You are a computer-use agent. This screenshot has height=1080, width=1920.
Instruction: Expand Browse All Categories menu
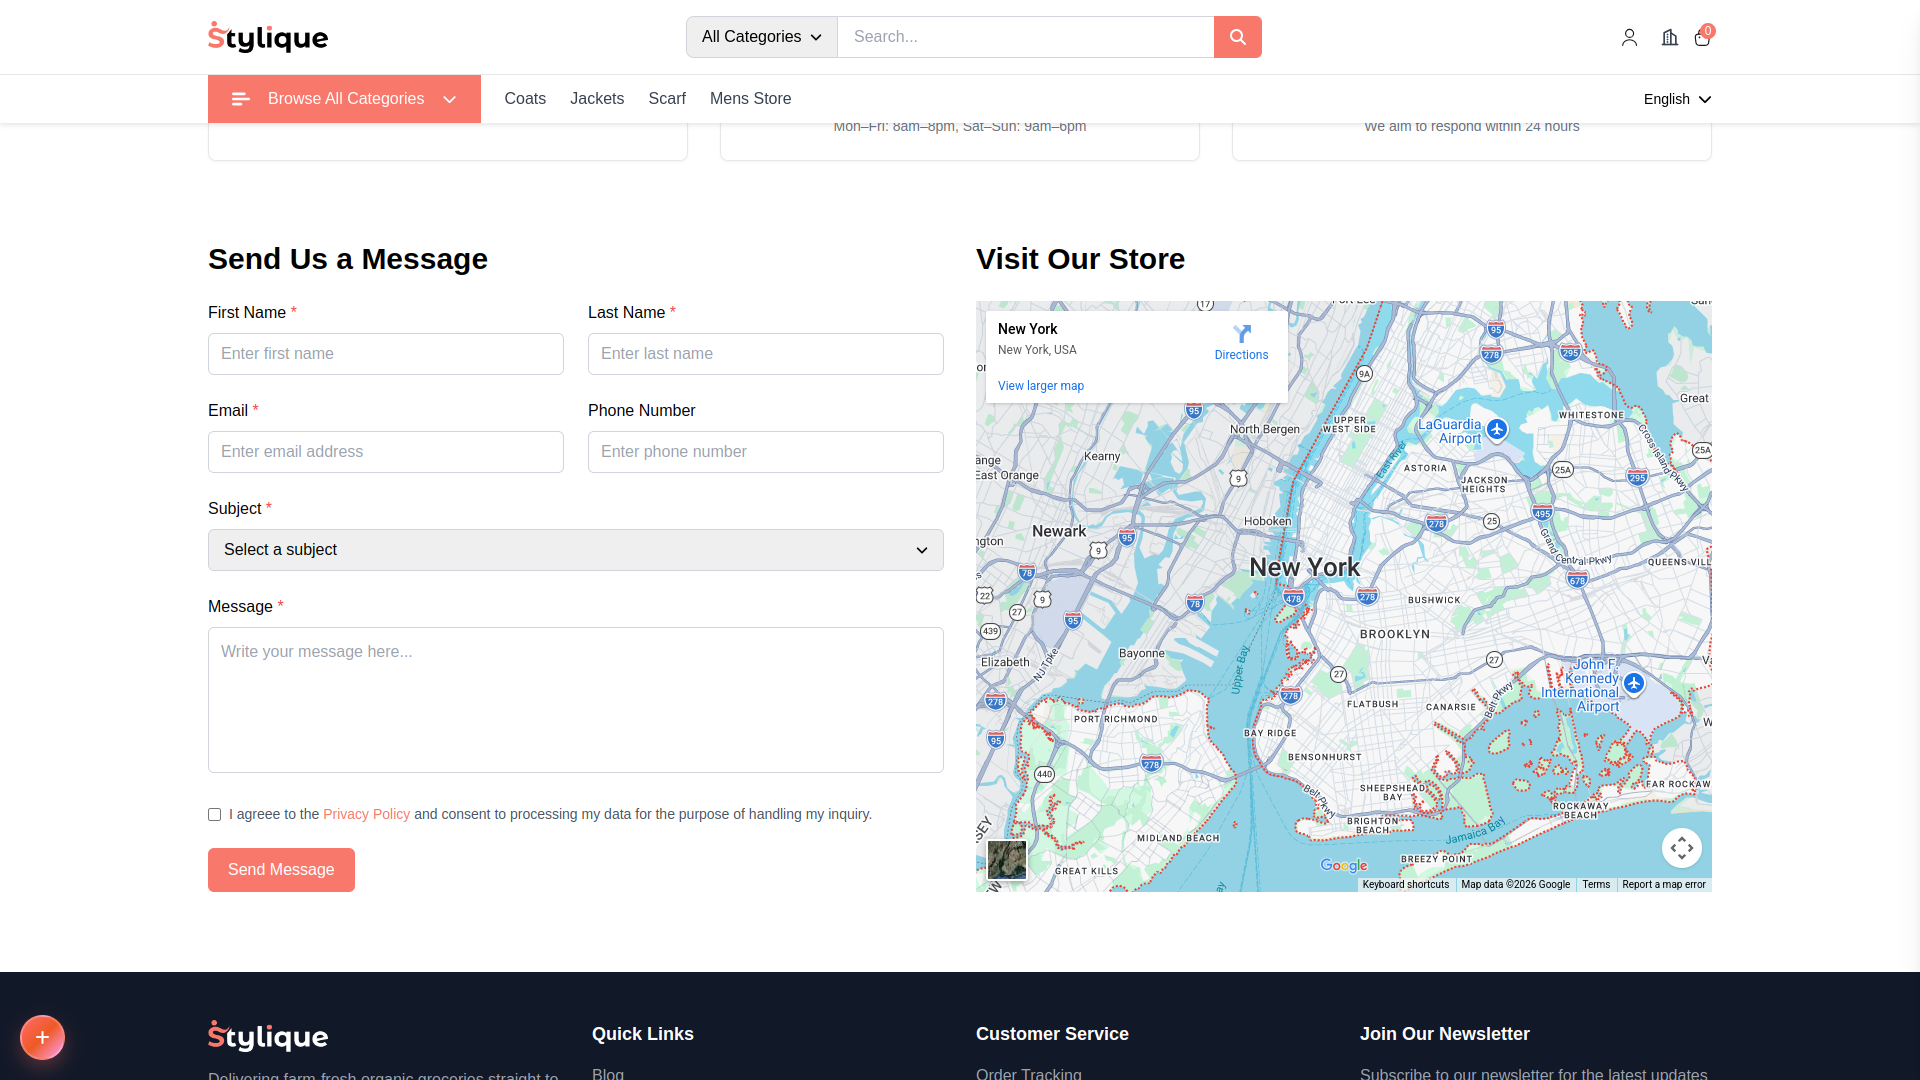pos(344,99)
